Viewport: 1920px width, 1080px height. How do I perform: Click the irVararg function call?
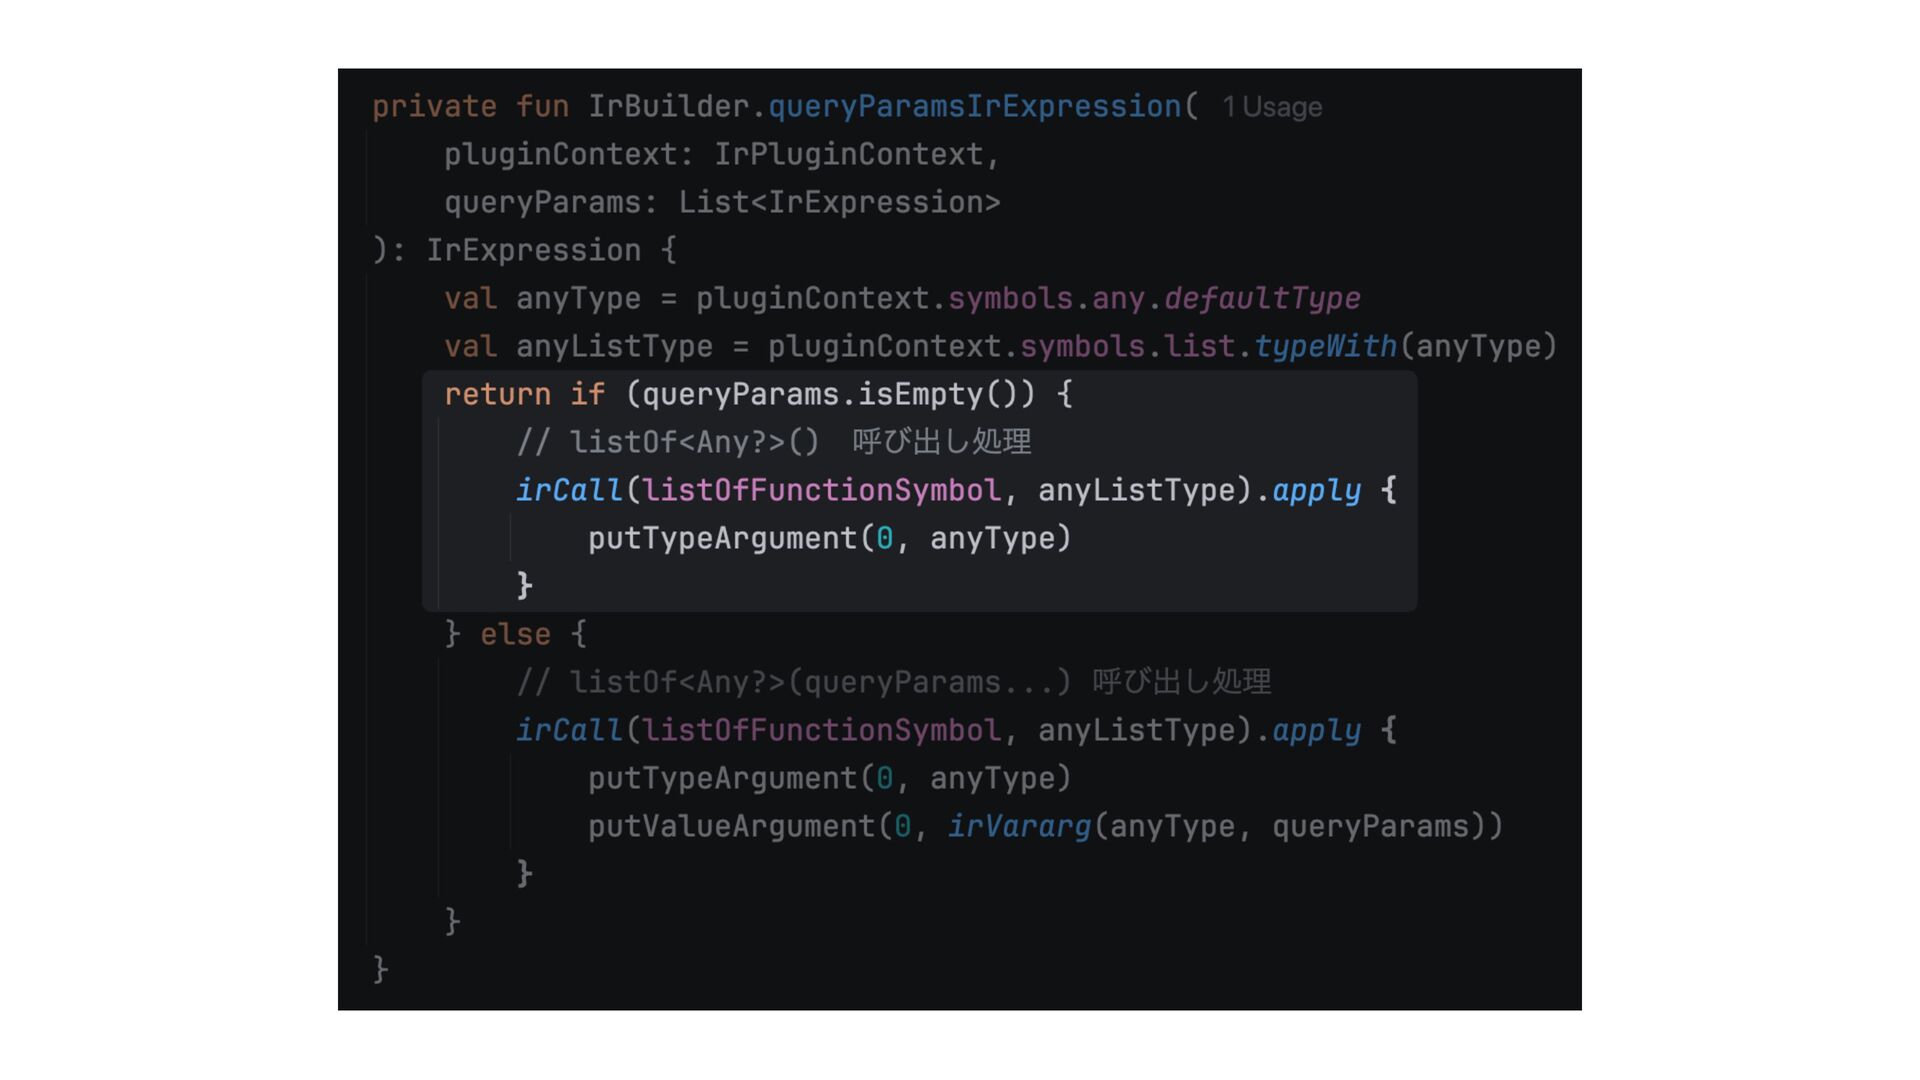(x=1019, y=826)
